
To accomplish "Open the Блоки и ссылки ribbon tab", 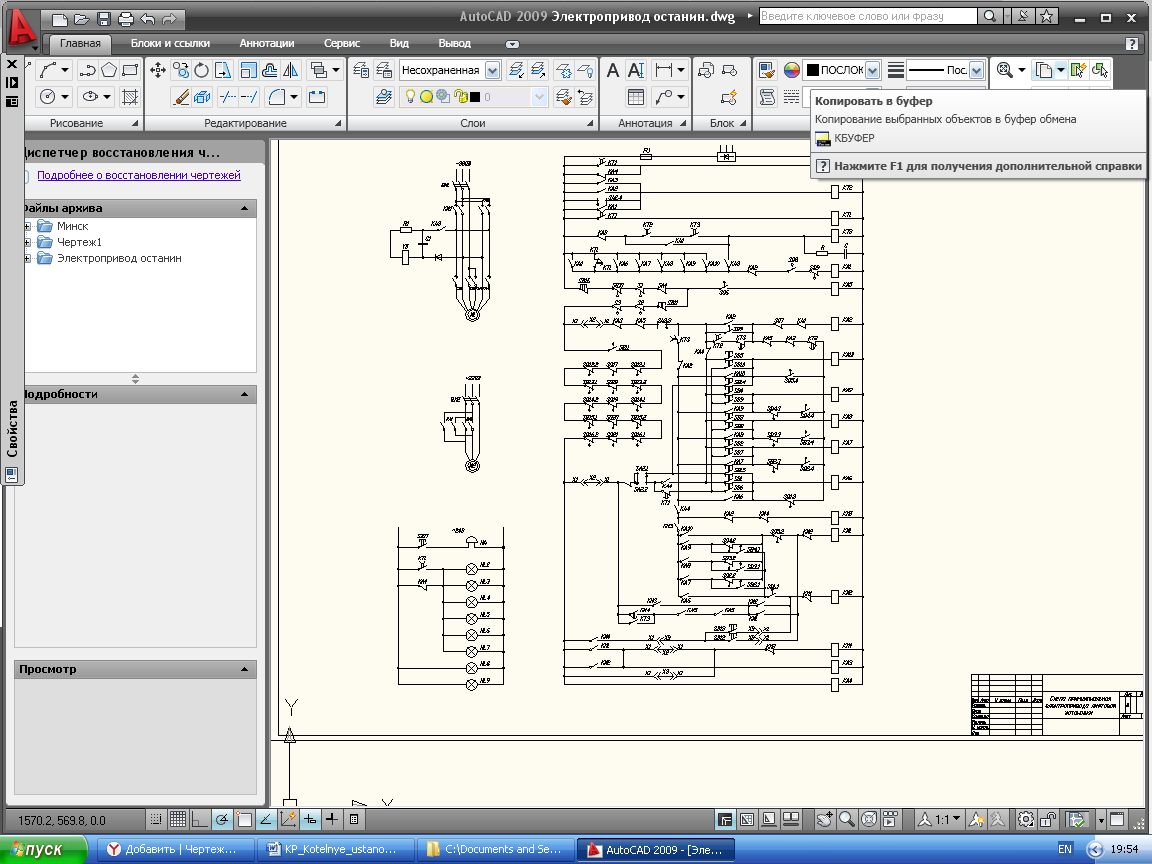I will pos(170,43).
